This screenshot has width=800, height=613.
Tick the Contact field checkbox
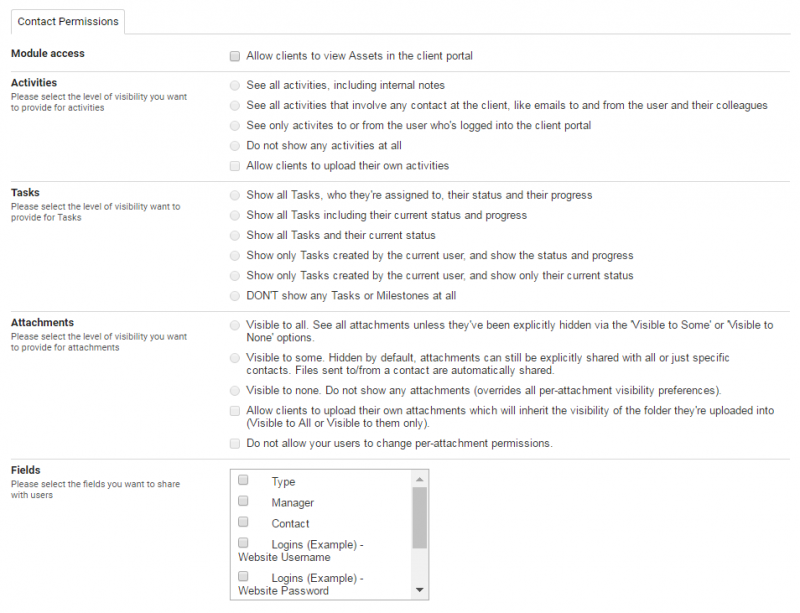tap(243, 523)
